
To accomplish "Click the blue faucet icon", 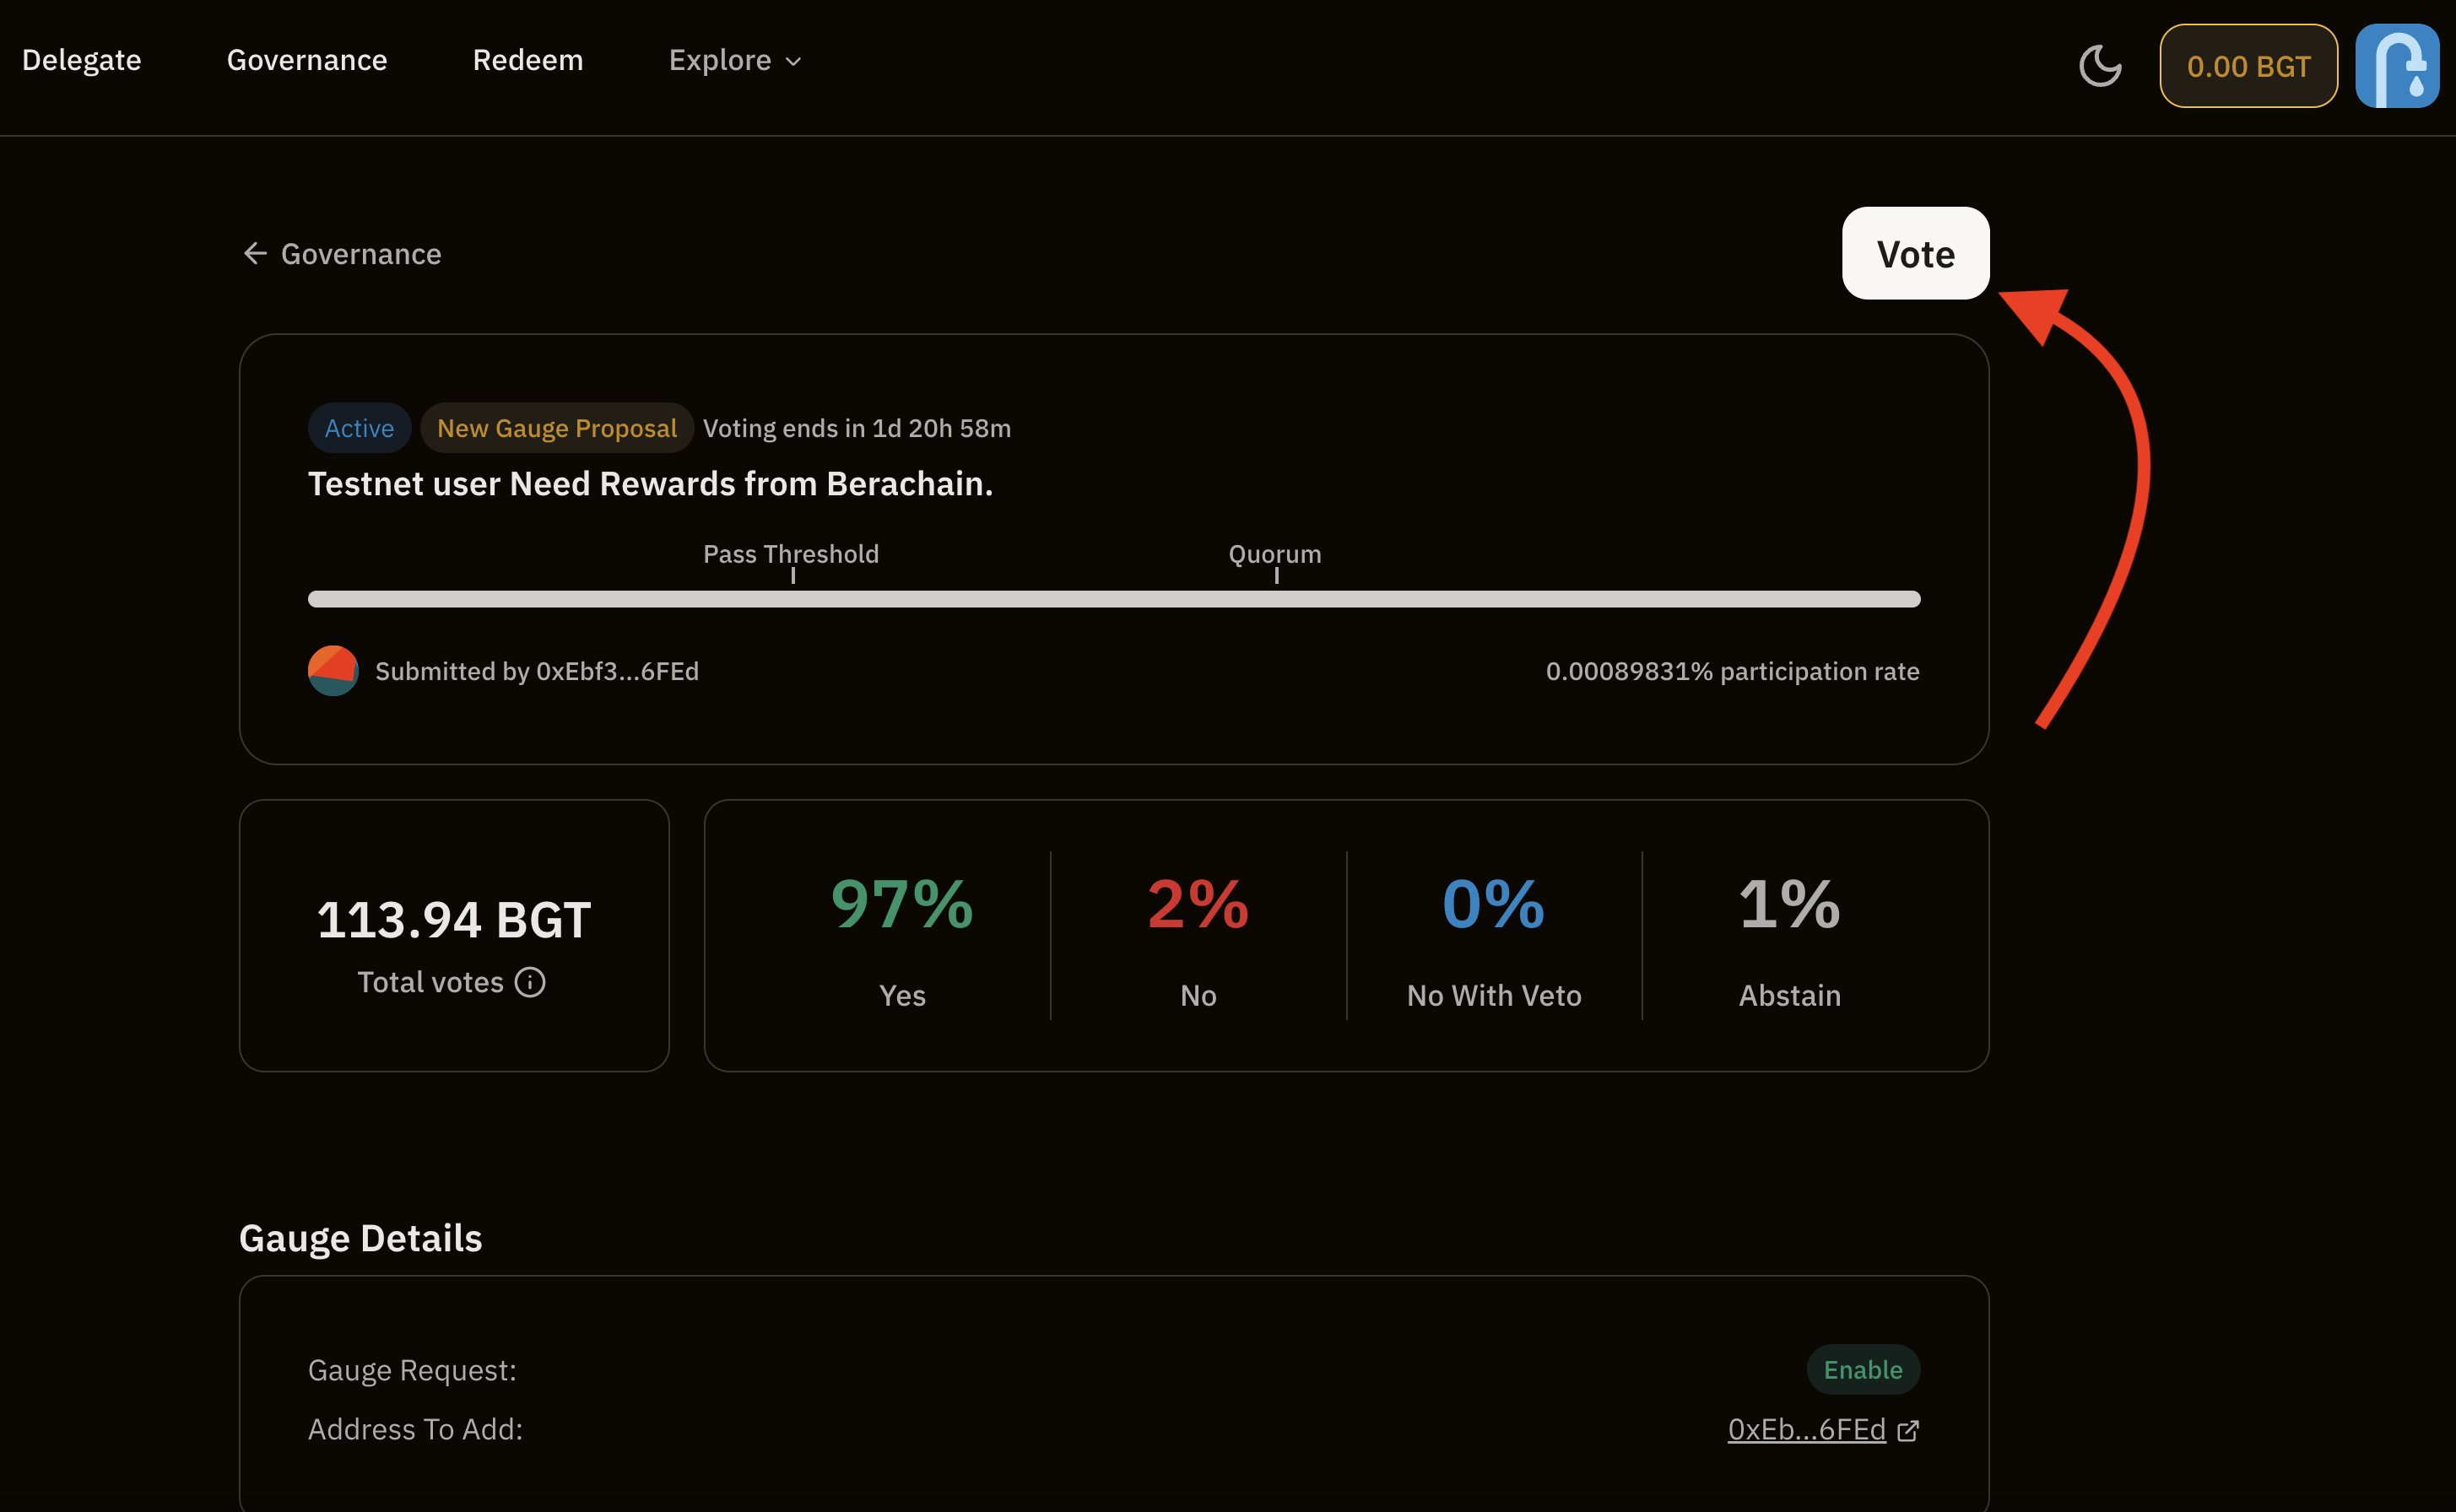I will click(x=2396, y=66).
